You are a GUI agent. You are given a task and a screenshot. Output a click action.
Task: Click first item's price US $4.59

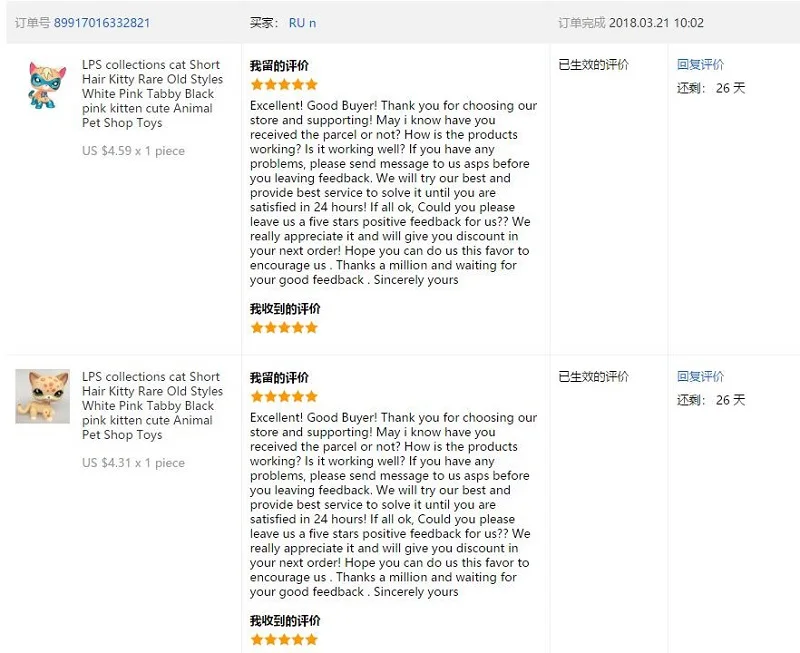coord(107,151)
